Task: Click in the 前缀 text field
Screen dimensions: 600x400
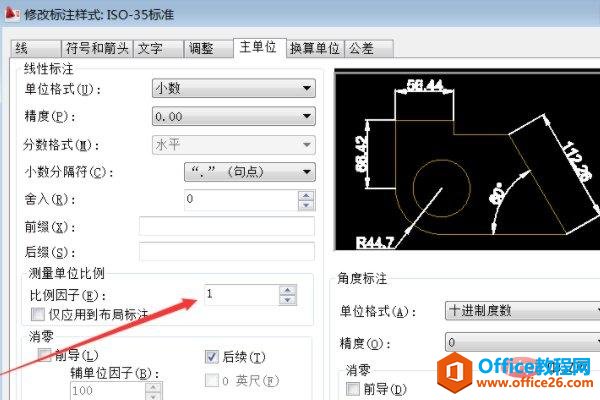Action: pyautogui.click(x=227, y=226)
